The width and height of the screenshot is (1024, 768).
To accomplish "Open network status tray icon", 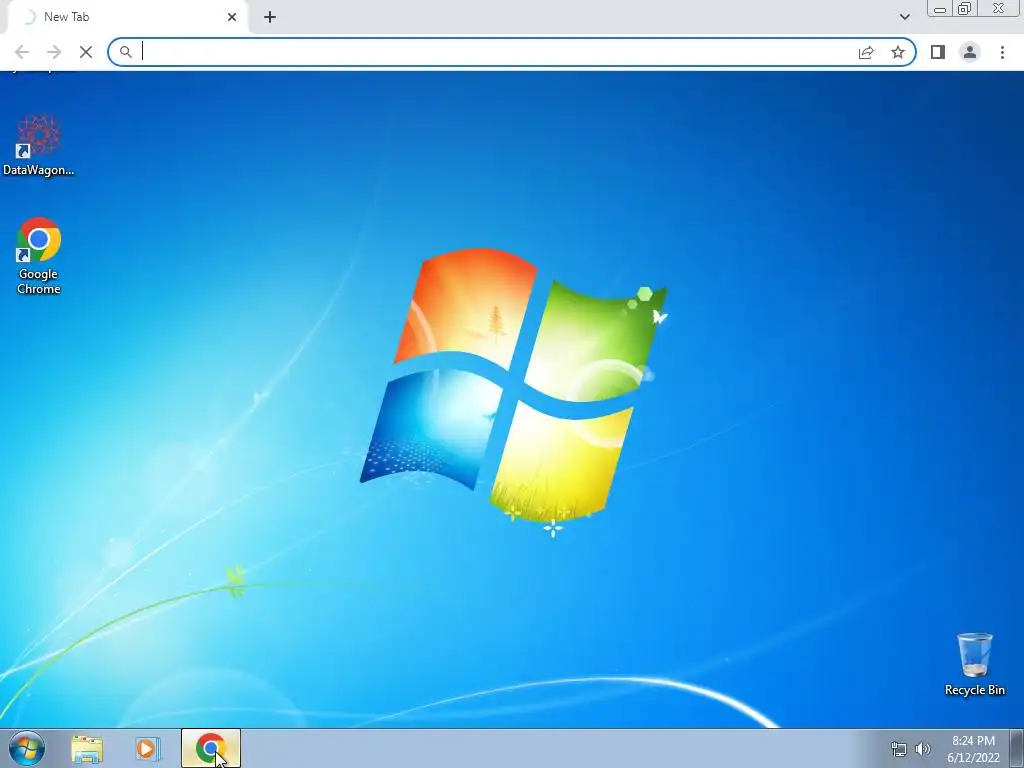I will click(899, 749).
